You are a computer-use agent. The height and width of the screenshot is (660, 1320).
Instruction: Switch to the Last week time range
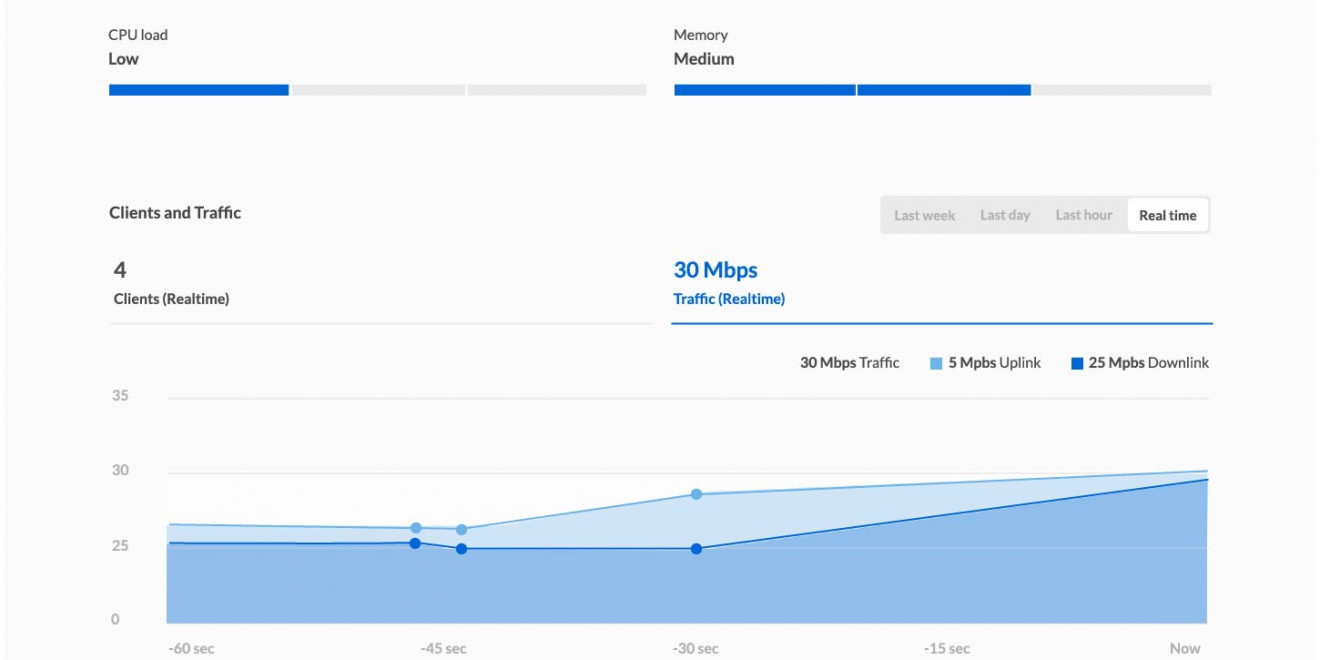924,215
